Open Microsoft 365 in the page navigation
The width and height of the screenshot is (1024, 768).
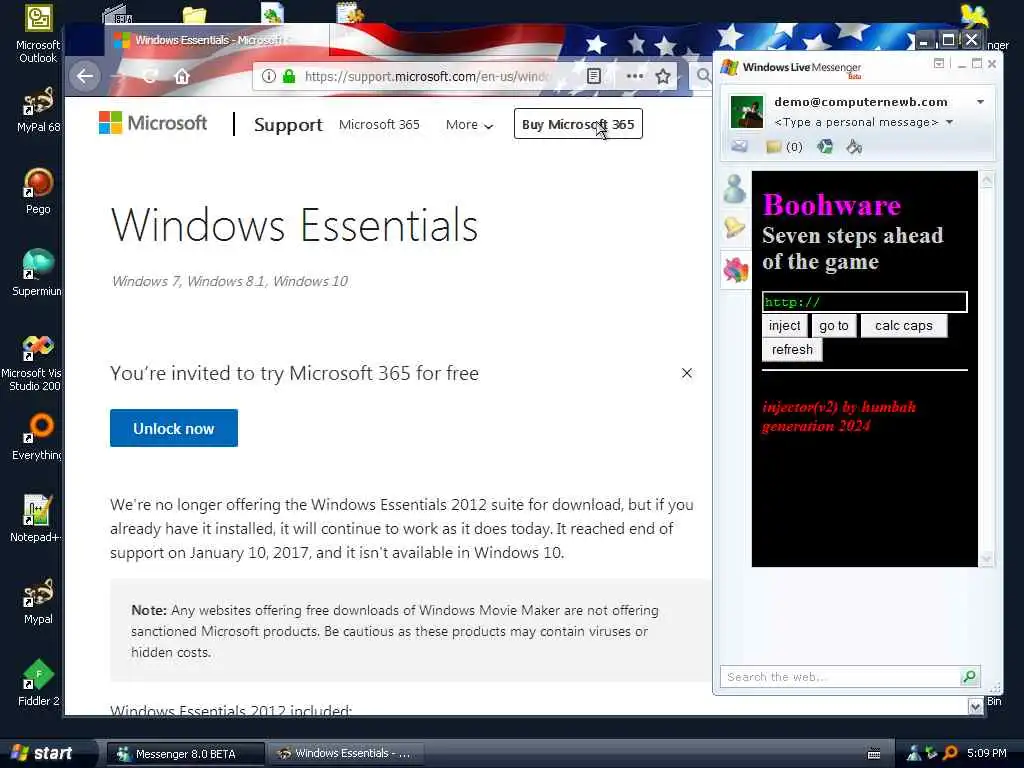(x=379, y=125)
